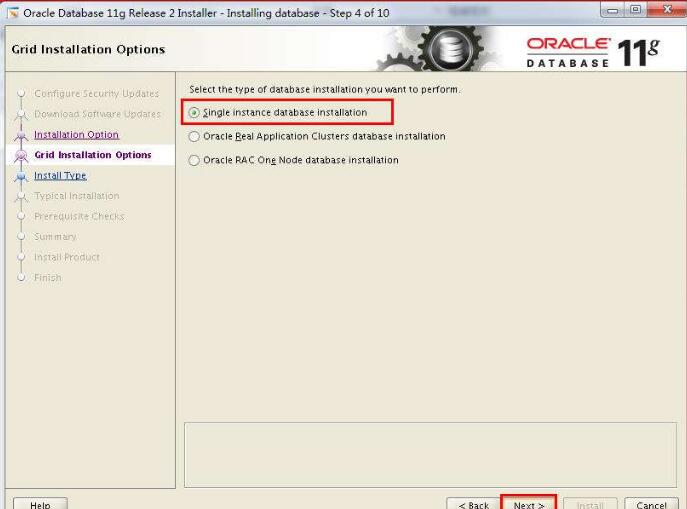Viewport: 687px width, 509px height.
Task: Click the Summary step text
Action: [x=55, y=237]
